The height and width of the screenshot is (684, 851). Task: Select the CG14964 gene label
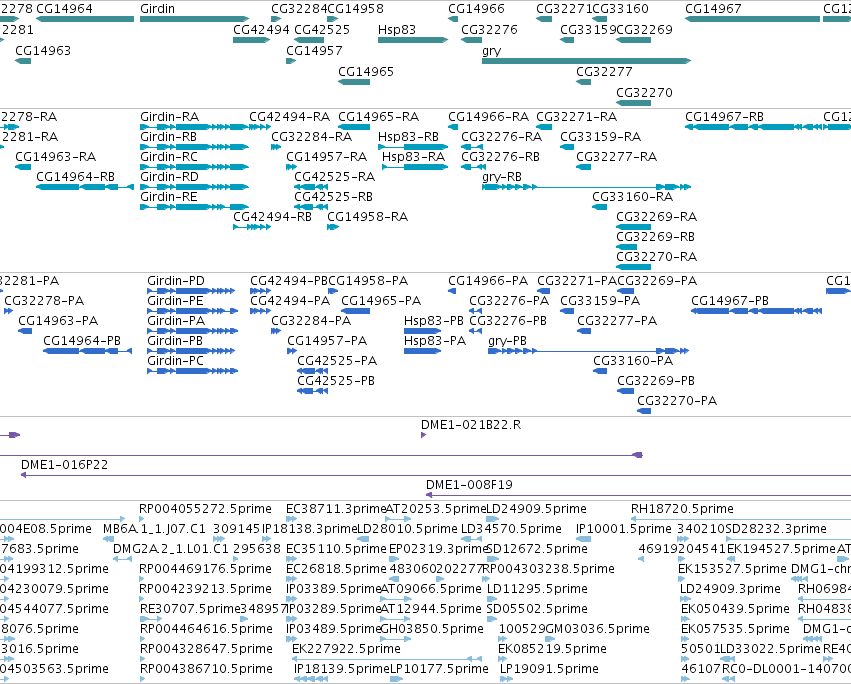click(x=64, y=9)
